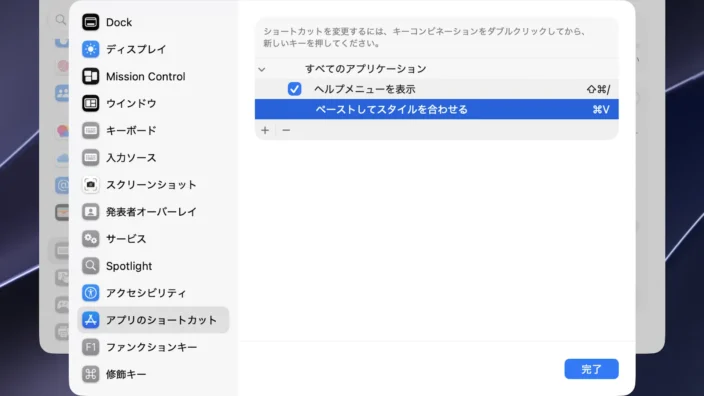This screenshot has height=396, width=704.
Task: Select ペーストしてスタイルを合わせる row
Action: (436, 109)
